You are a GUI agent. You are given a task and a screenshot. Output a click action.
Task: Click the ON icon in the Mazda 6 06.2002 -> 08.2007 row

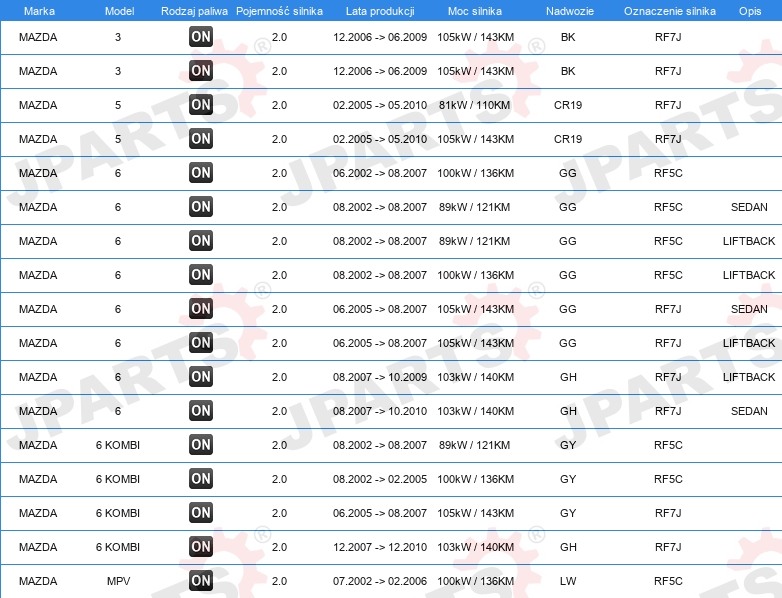pos(201,173)
